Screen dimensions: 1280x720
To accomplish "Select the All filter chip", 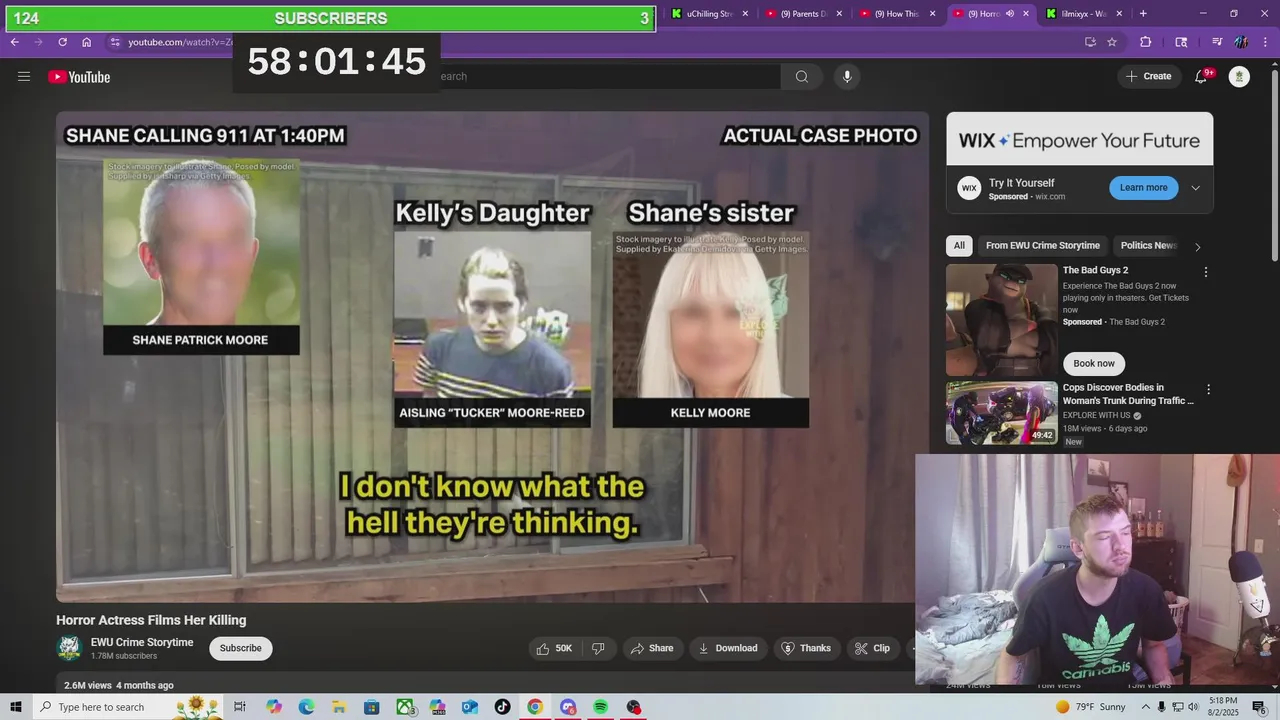I will click(x=959, y=245).
